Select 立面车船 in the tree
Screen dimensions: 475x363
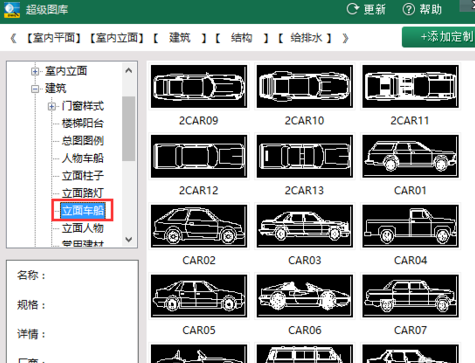[x=83, y=210]
